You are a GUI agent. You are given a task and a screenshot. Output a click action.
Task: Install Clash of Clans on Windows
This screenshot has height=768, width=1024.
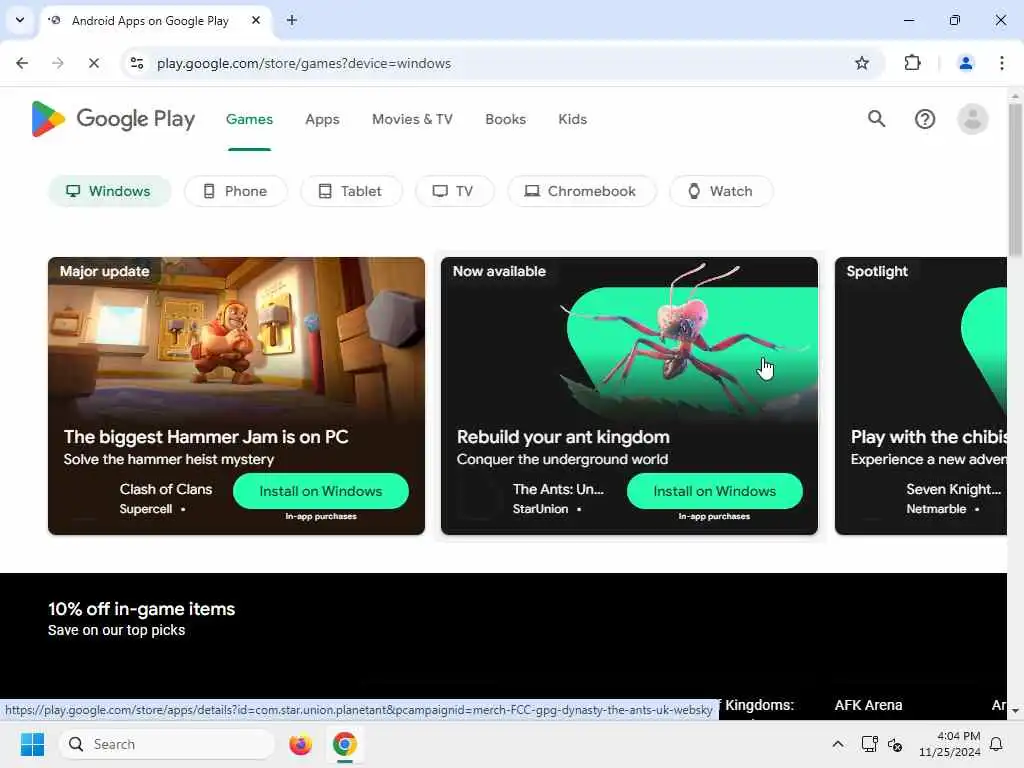tap(321, 491)
